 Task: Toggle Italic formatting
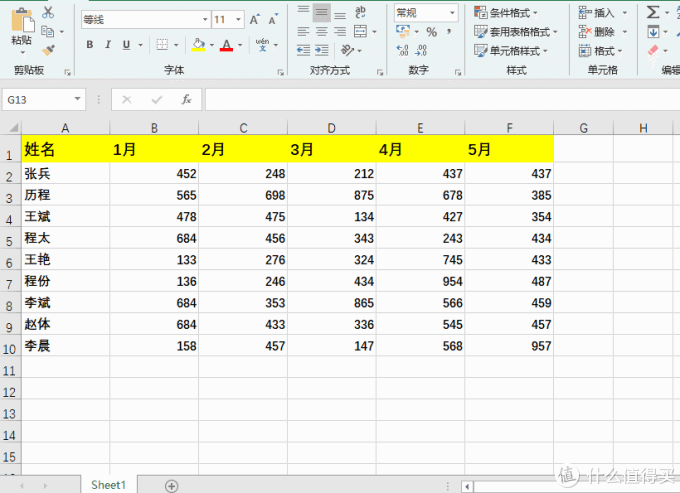coord(108,45)
